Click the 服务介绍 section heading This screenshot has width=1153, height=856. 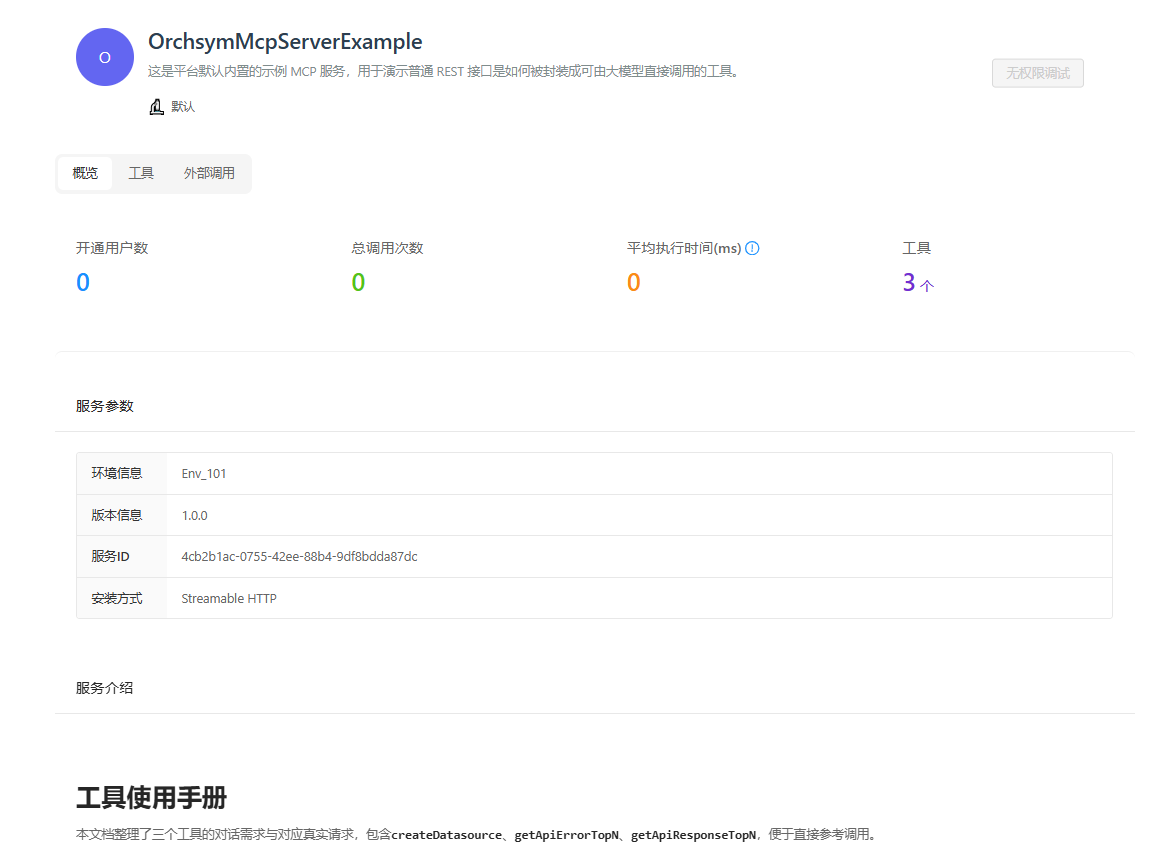pyautogui.click(x=105, y=688)
